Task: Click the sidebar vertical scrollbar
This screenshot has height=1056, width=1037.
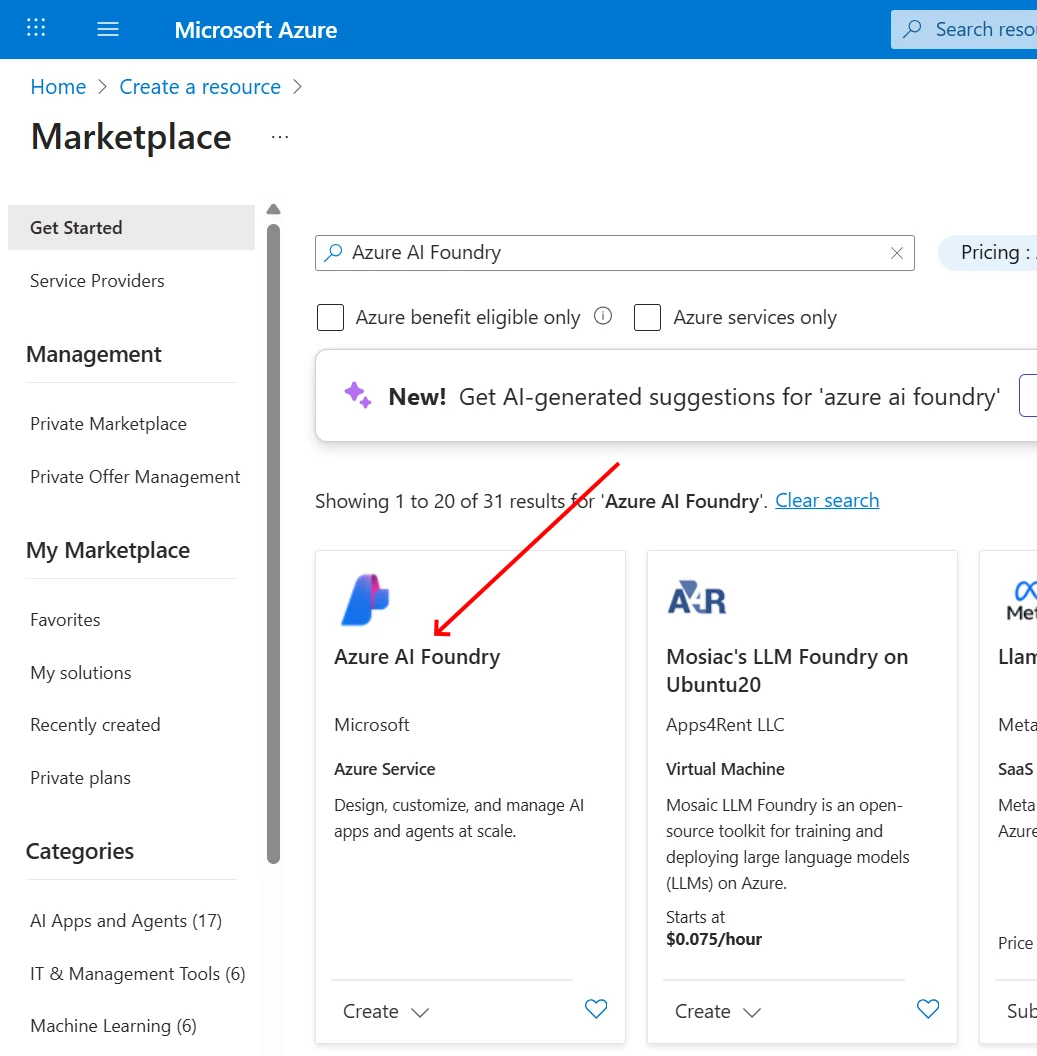Action: (273, 543)
